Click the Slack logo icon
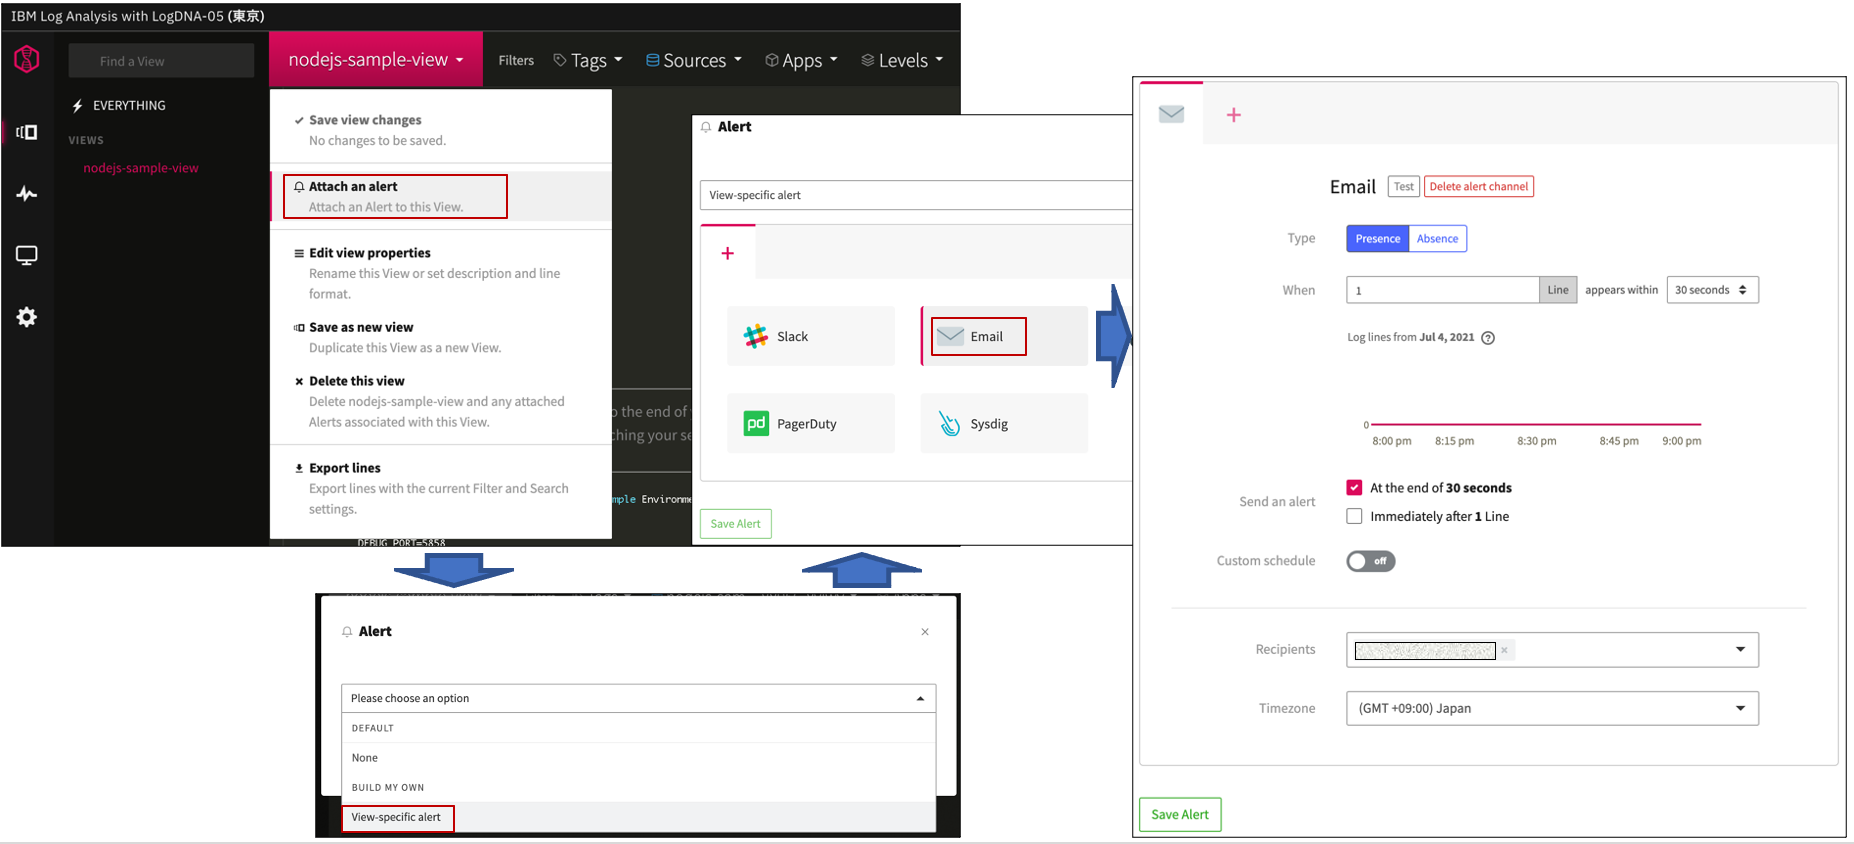The width and height of the screenshot is (1854, 844). (x=756, y=336)
